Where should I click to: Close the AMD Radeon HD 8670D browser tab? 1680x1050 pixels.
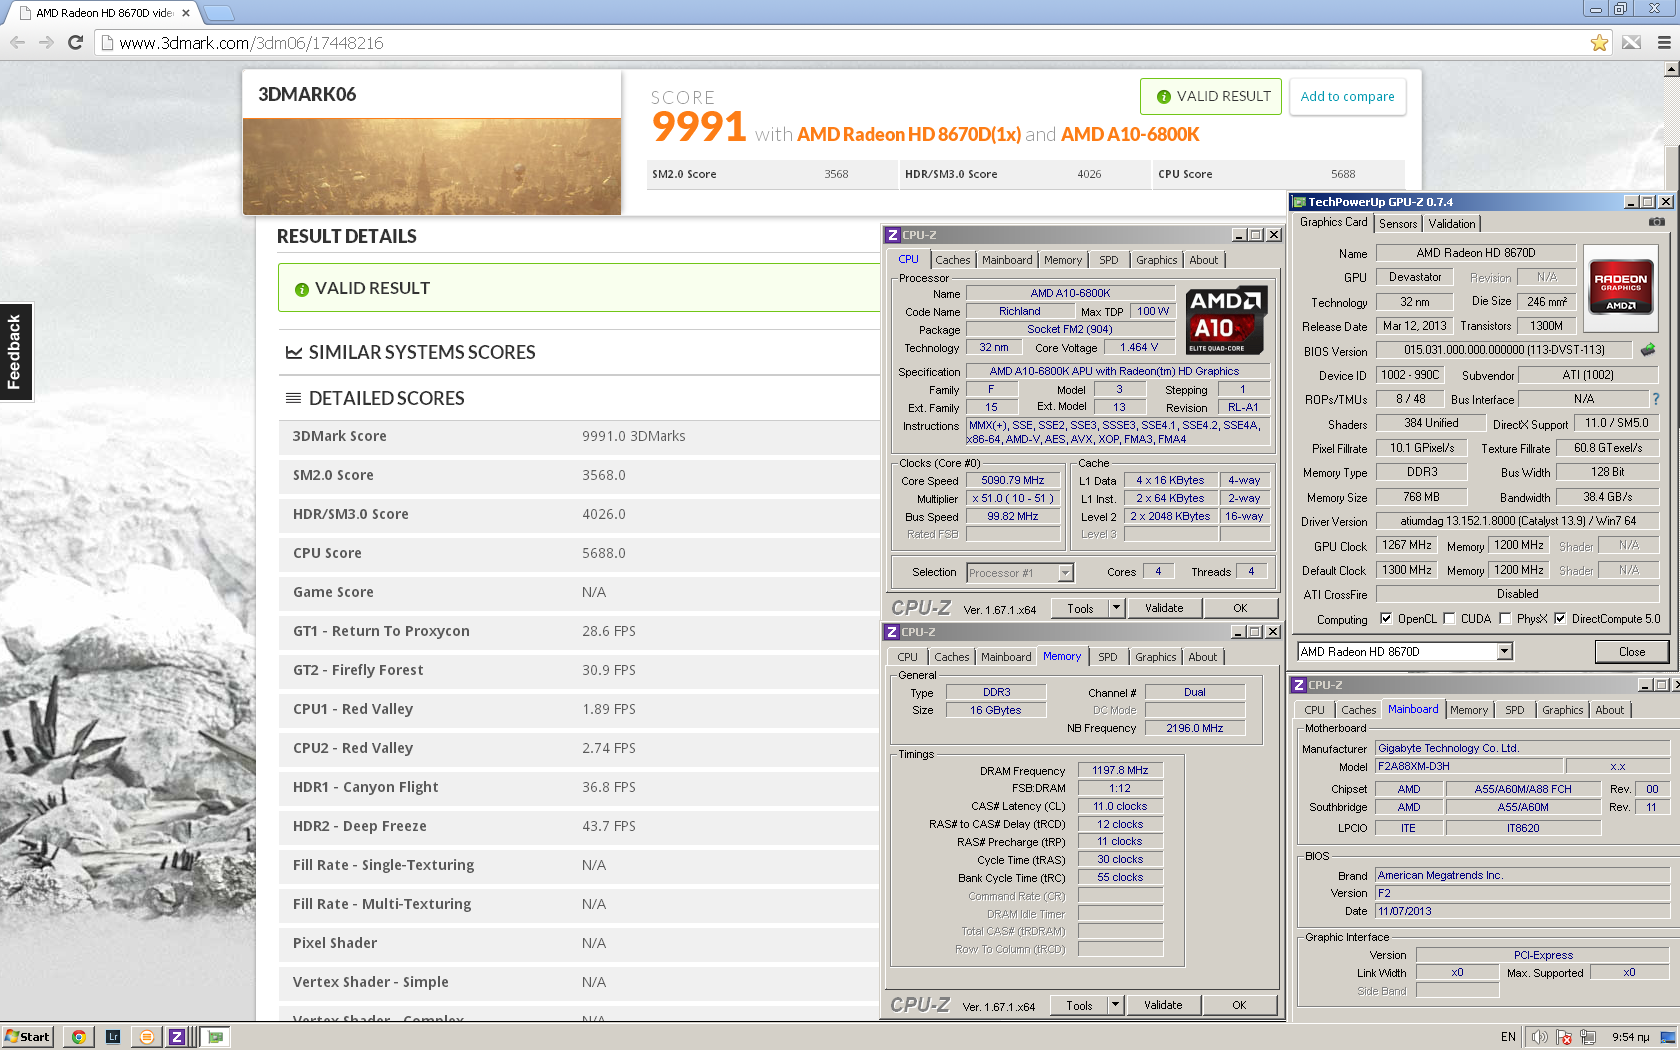[x=186, y=13]
